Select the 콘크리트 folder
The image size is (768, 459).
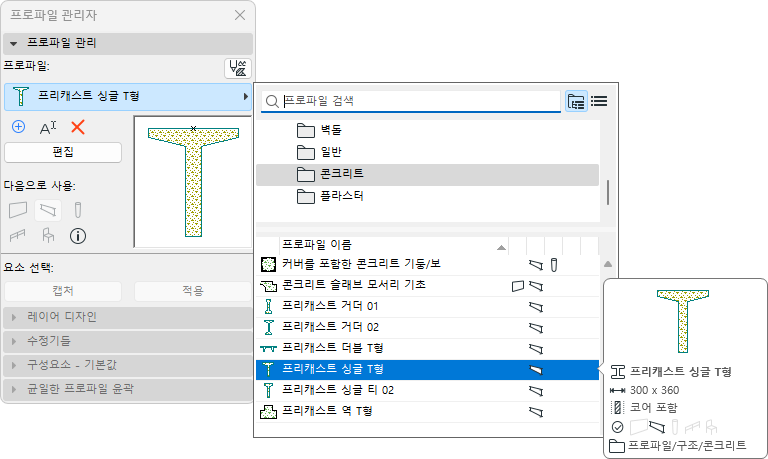(428, 174)
